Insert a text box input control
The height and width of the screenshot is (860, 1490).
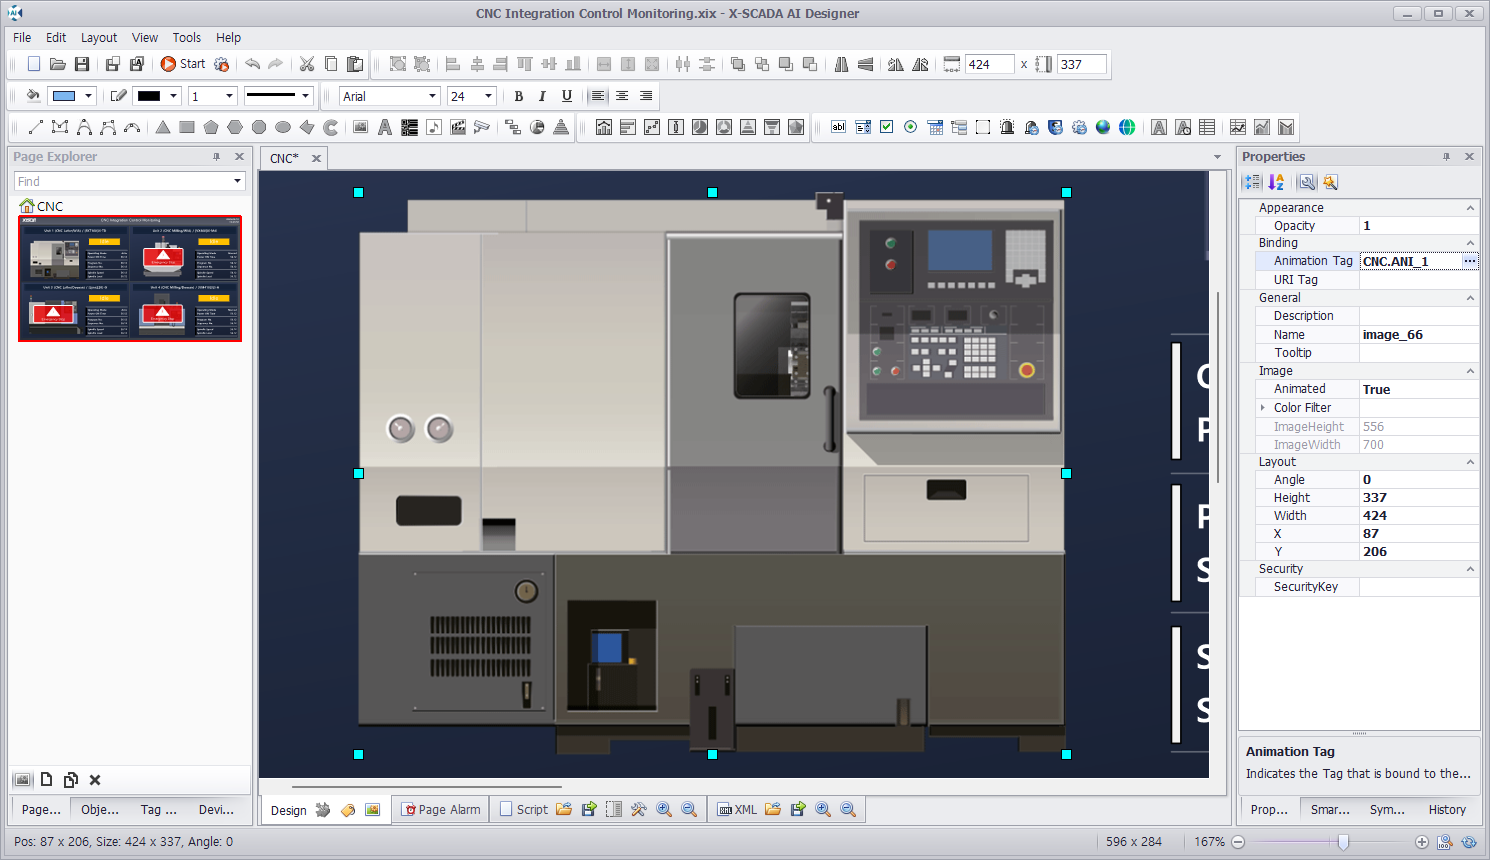(839, 127)
